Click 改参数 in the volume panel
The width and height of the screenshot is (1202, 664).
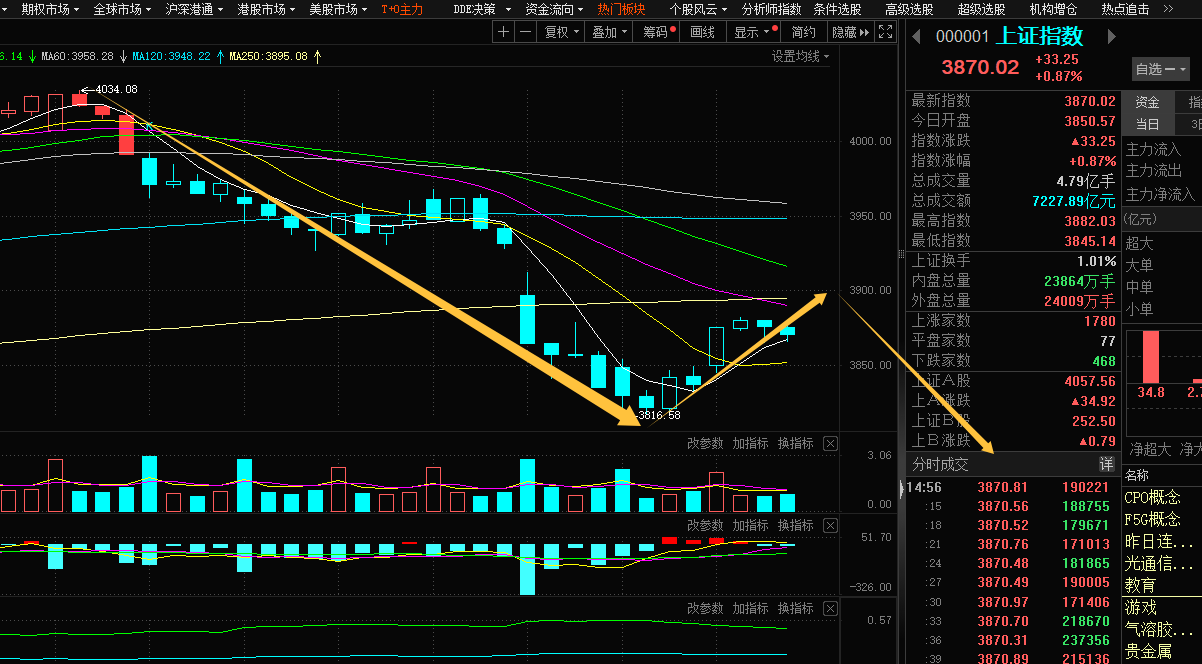pyautogui.click(x=705, y=443)
